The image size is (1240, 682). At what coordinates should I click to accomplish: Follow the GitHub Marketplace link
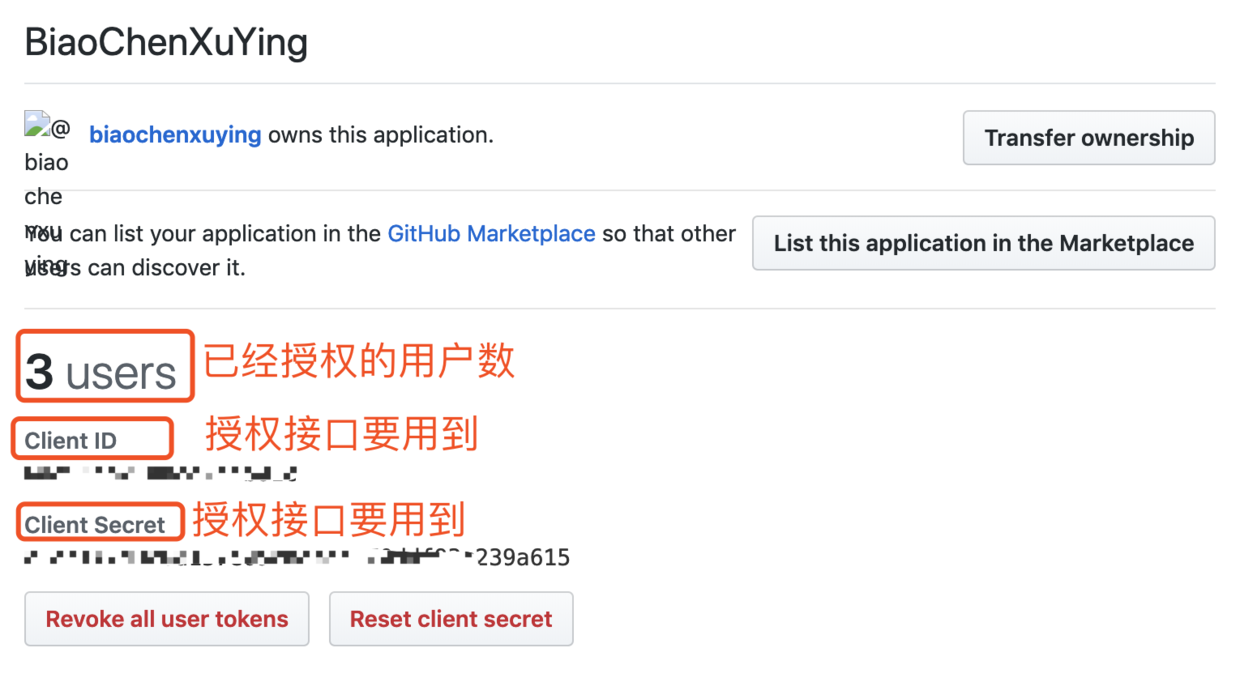491,234
